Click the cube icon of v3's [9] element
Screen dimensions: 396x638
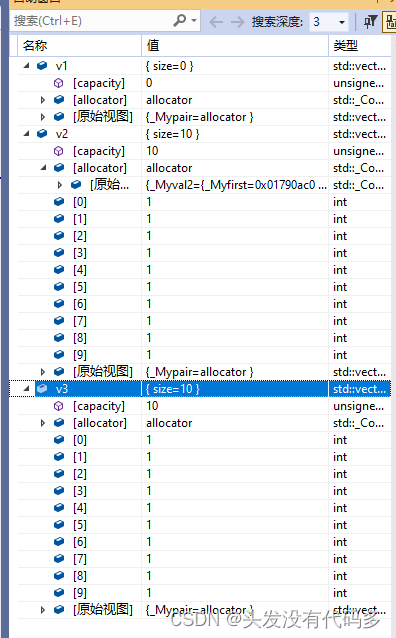click(x=59, y=592)
